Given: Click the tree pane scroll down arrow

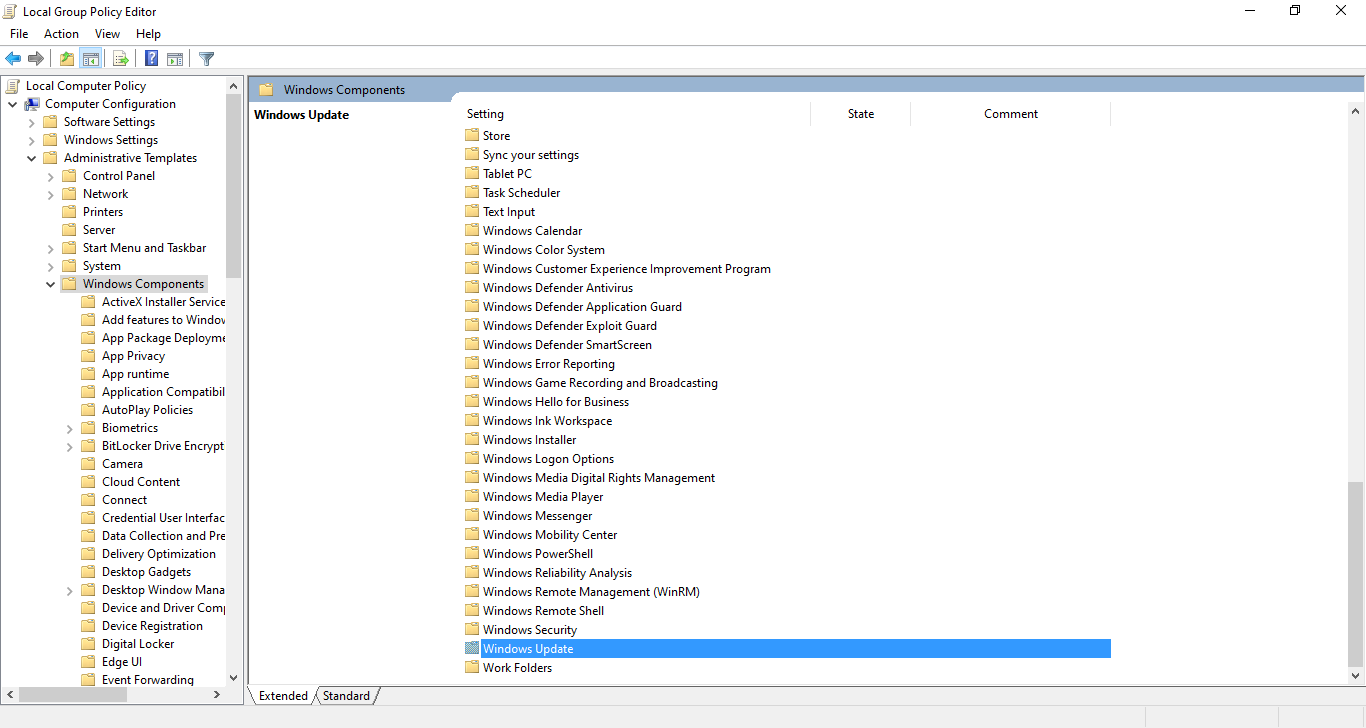Looking at the screenshot, I should [x=234, y=678].
